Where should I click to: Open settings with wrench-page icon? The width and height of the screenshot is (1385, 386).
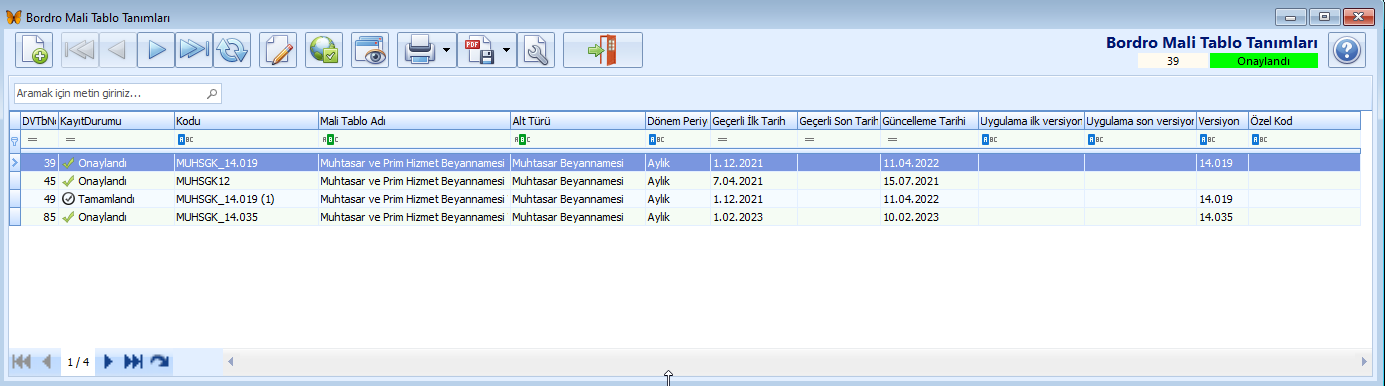tap(537, 50)
